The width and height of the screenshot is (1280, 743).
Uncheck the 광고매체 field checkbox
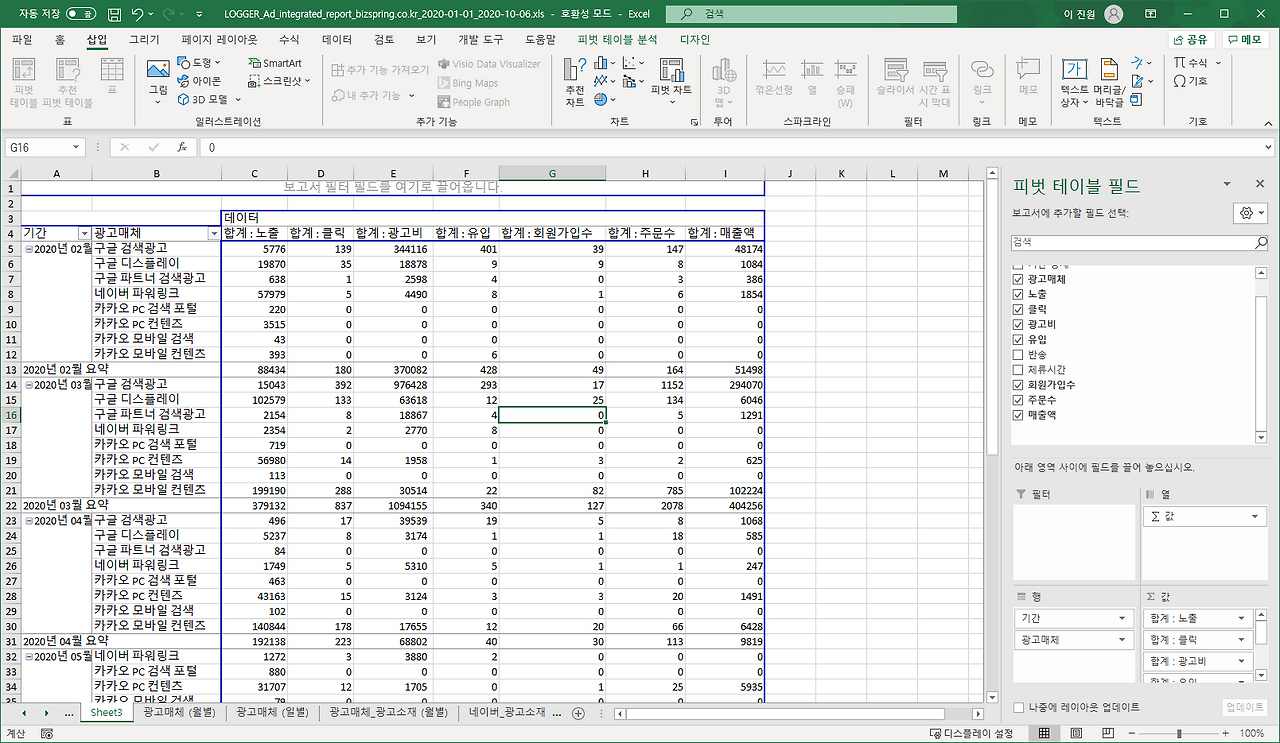(x=1018, y=280)
